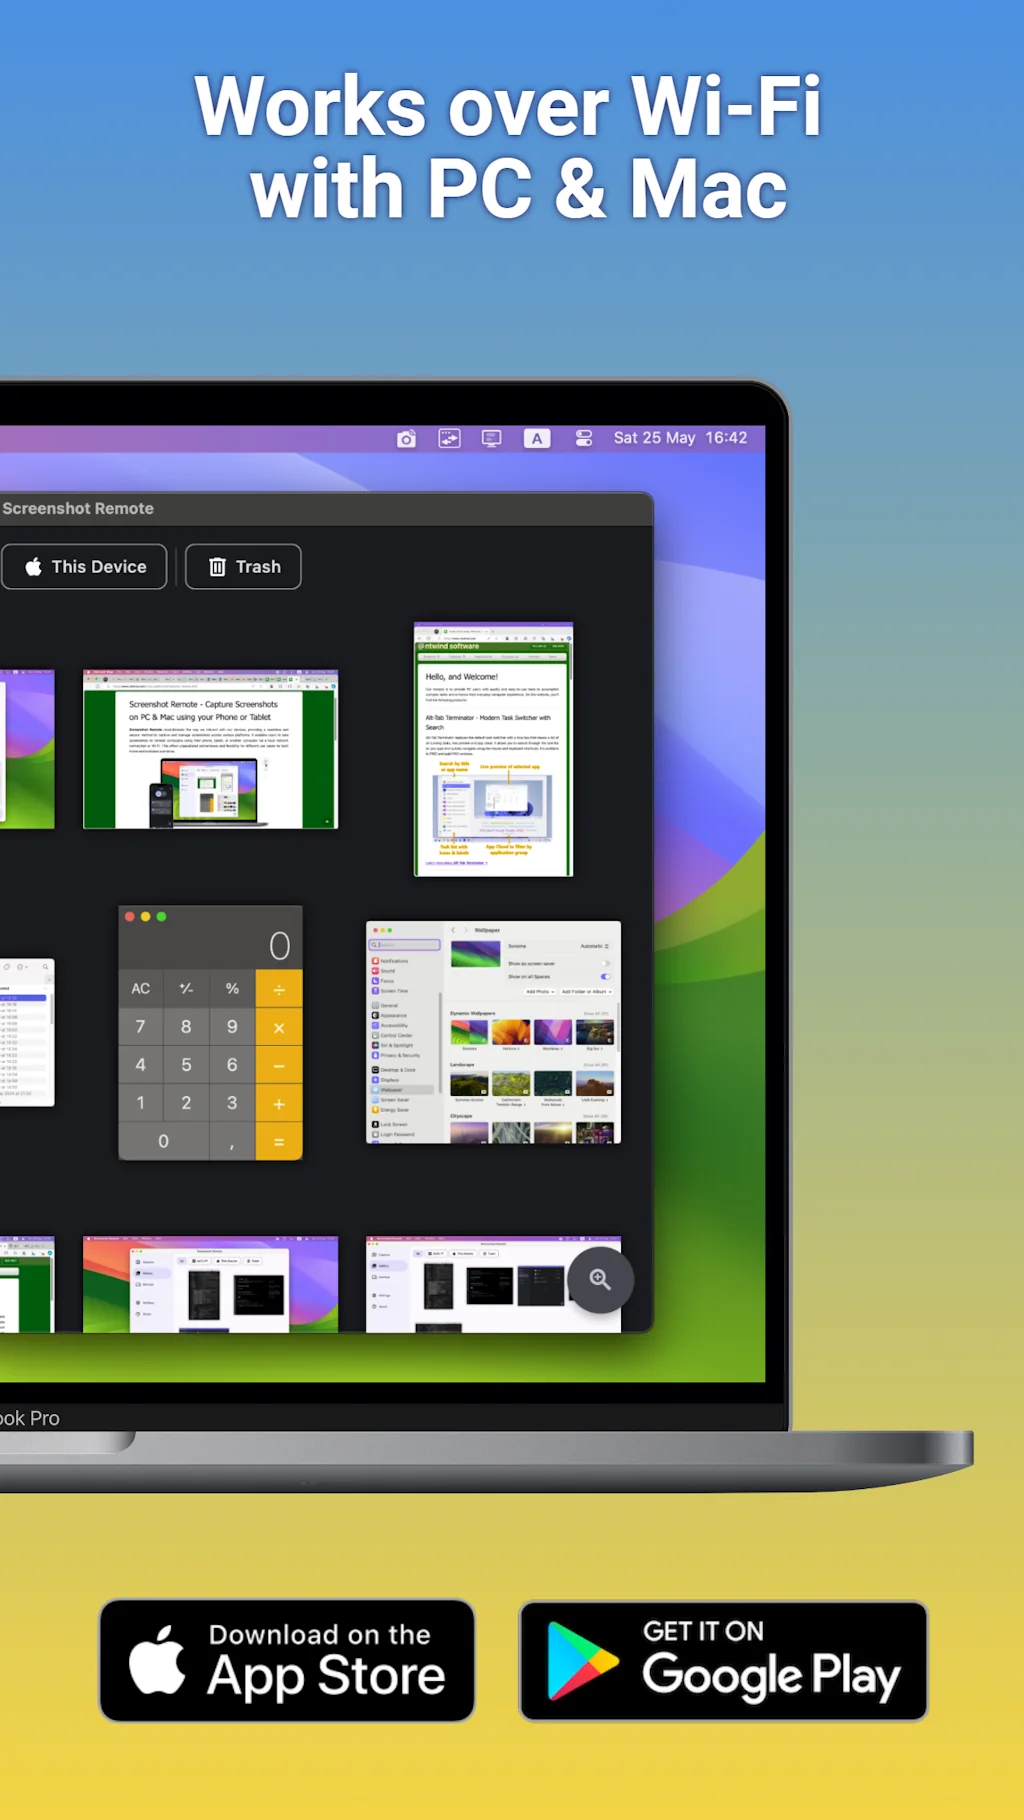Open the Wallpaper settings screenshot thumbnail

point(493,1032)
